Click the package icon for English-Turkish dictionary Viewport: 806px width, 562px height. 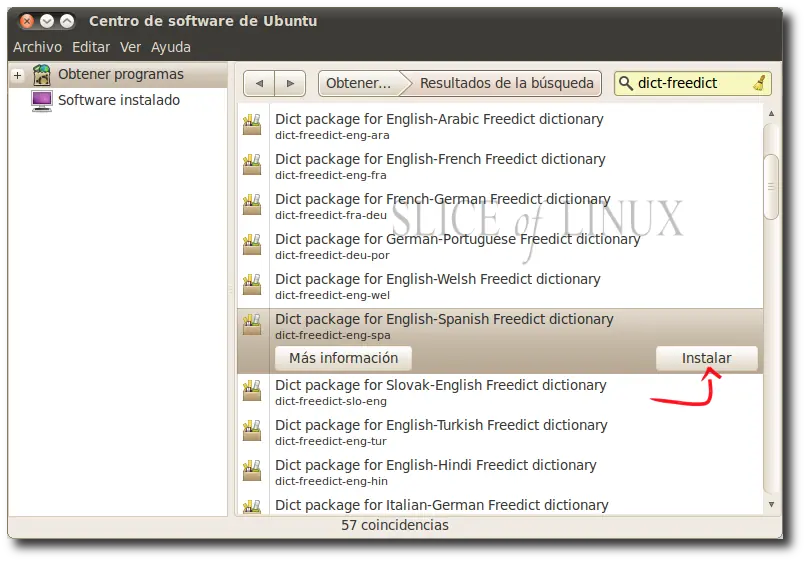252,431
